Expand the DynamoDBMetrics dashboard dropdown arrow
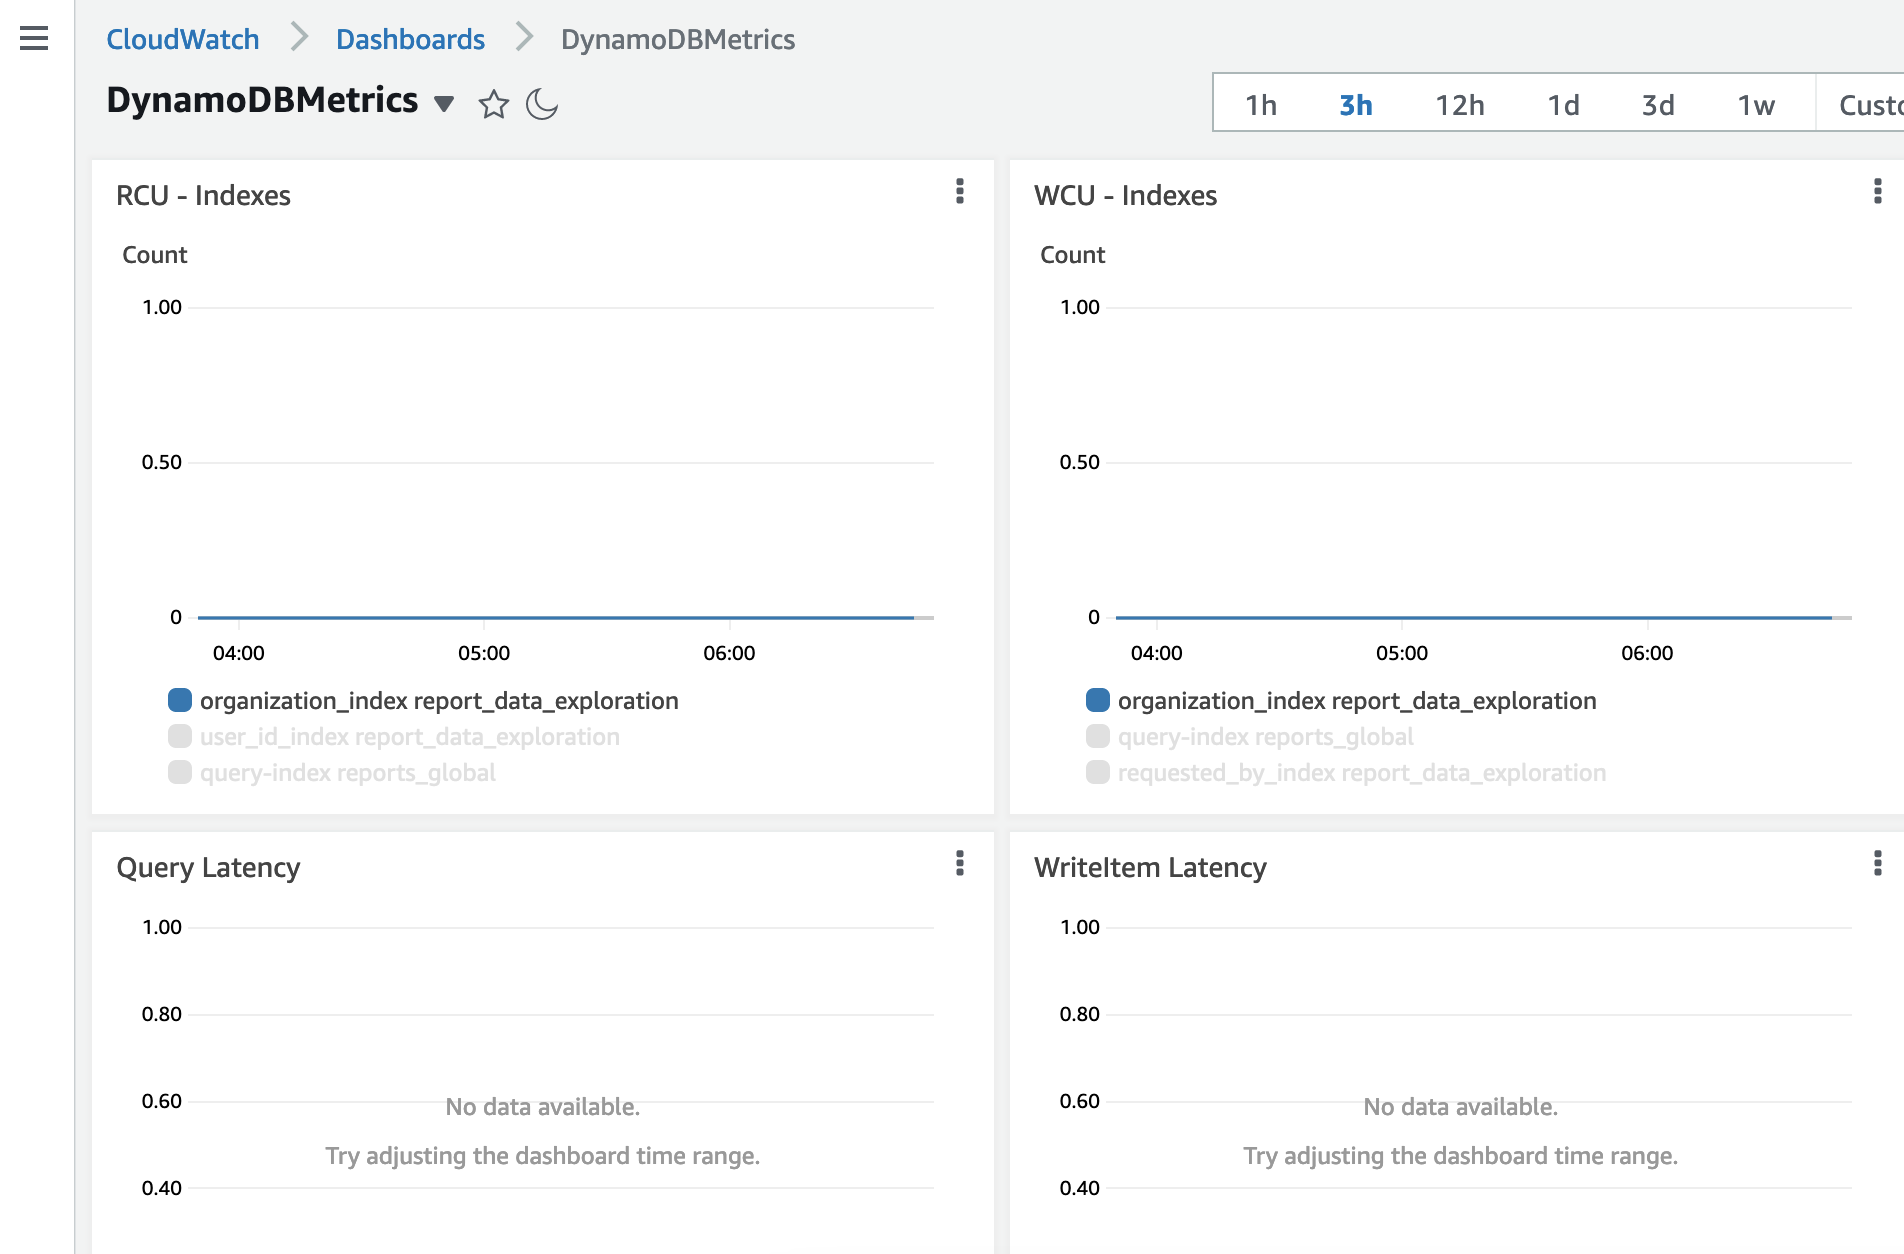The height and width of the screenshot is (1254, 1904). pyautogui.click(x=444, y=103)
